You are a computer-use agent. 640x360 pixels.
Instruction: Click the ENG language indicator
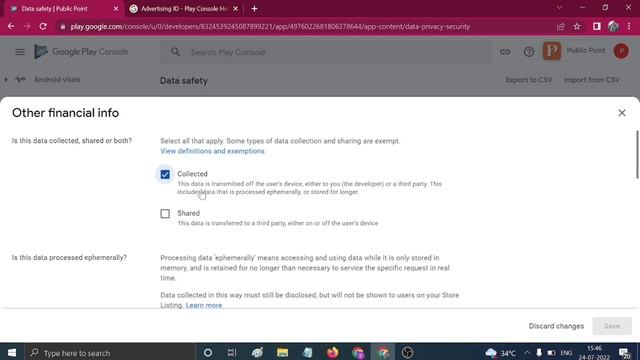point(566,353)
